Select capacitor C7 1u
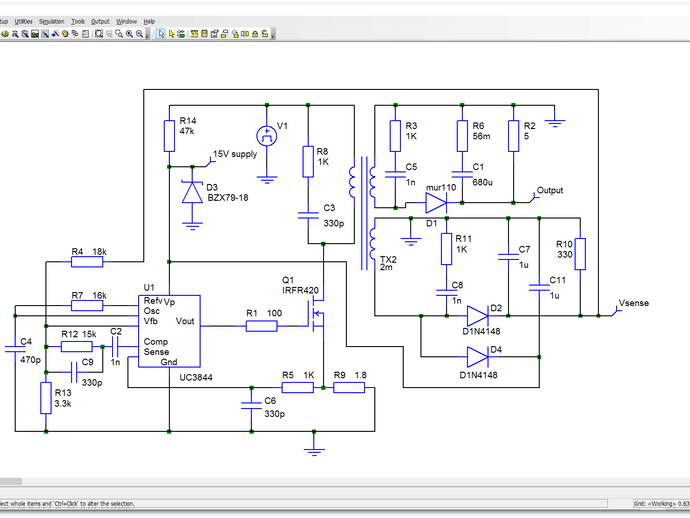690x518 pixels. [508, 257]
